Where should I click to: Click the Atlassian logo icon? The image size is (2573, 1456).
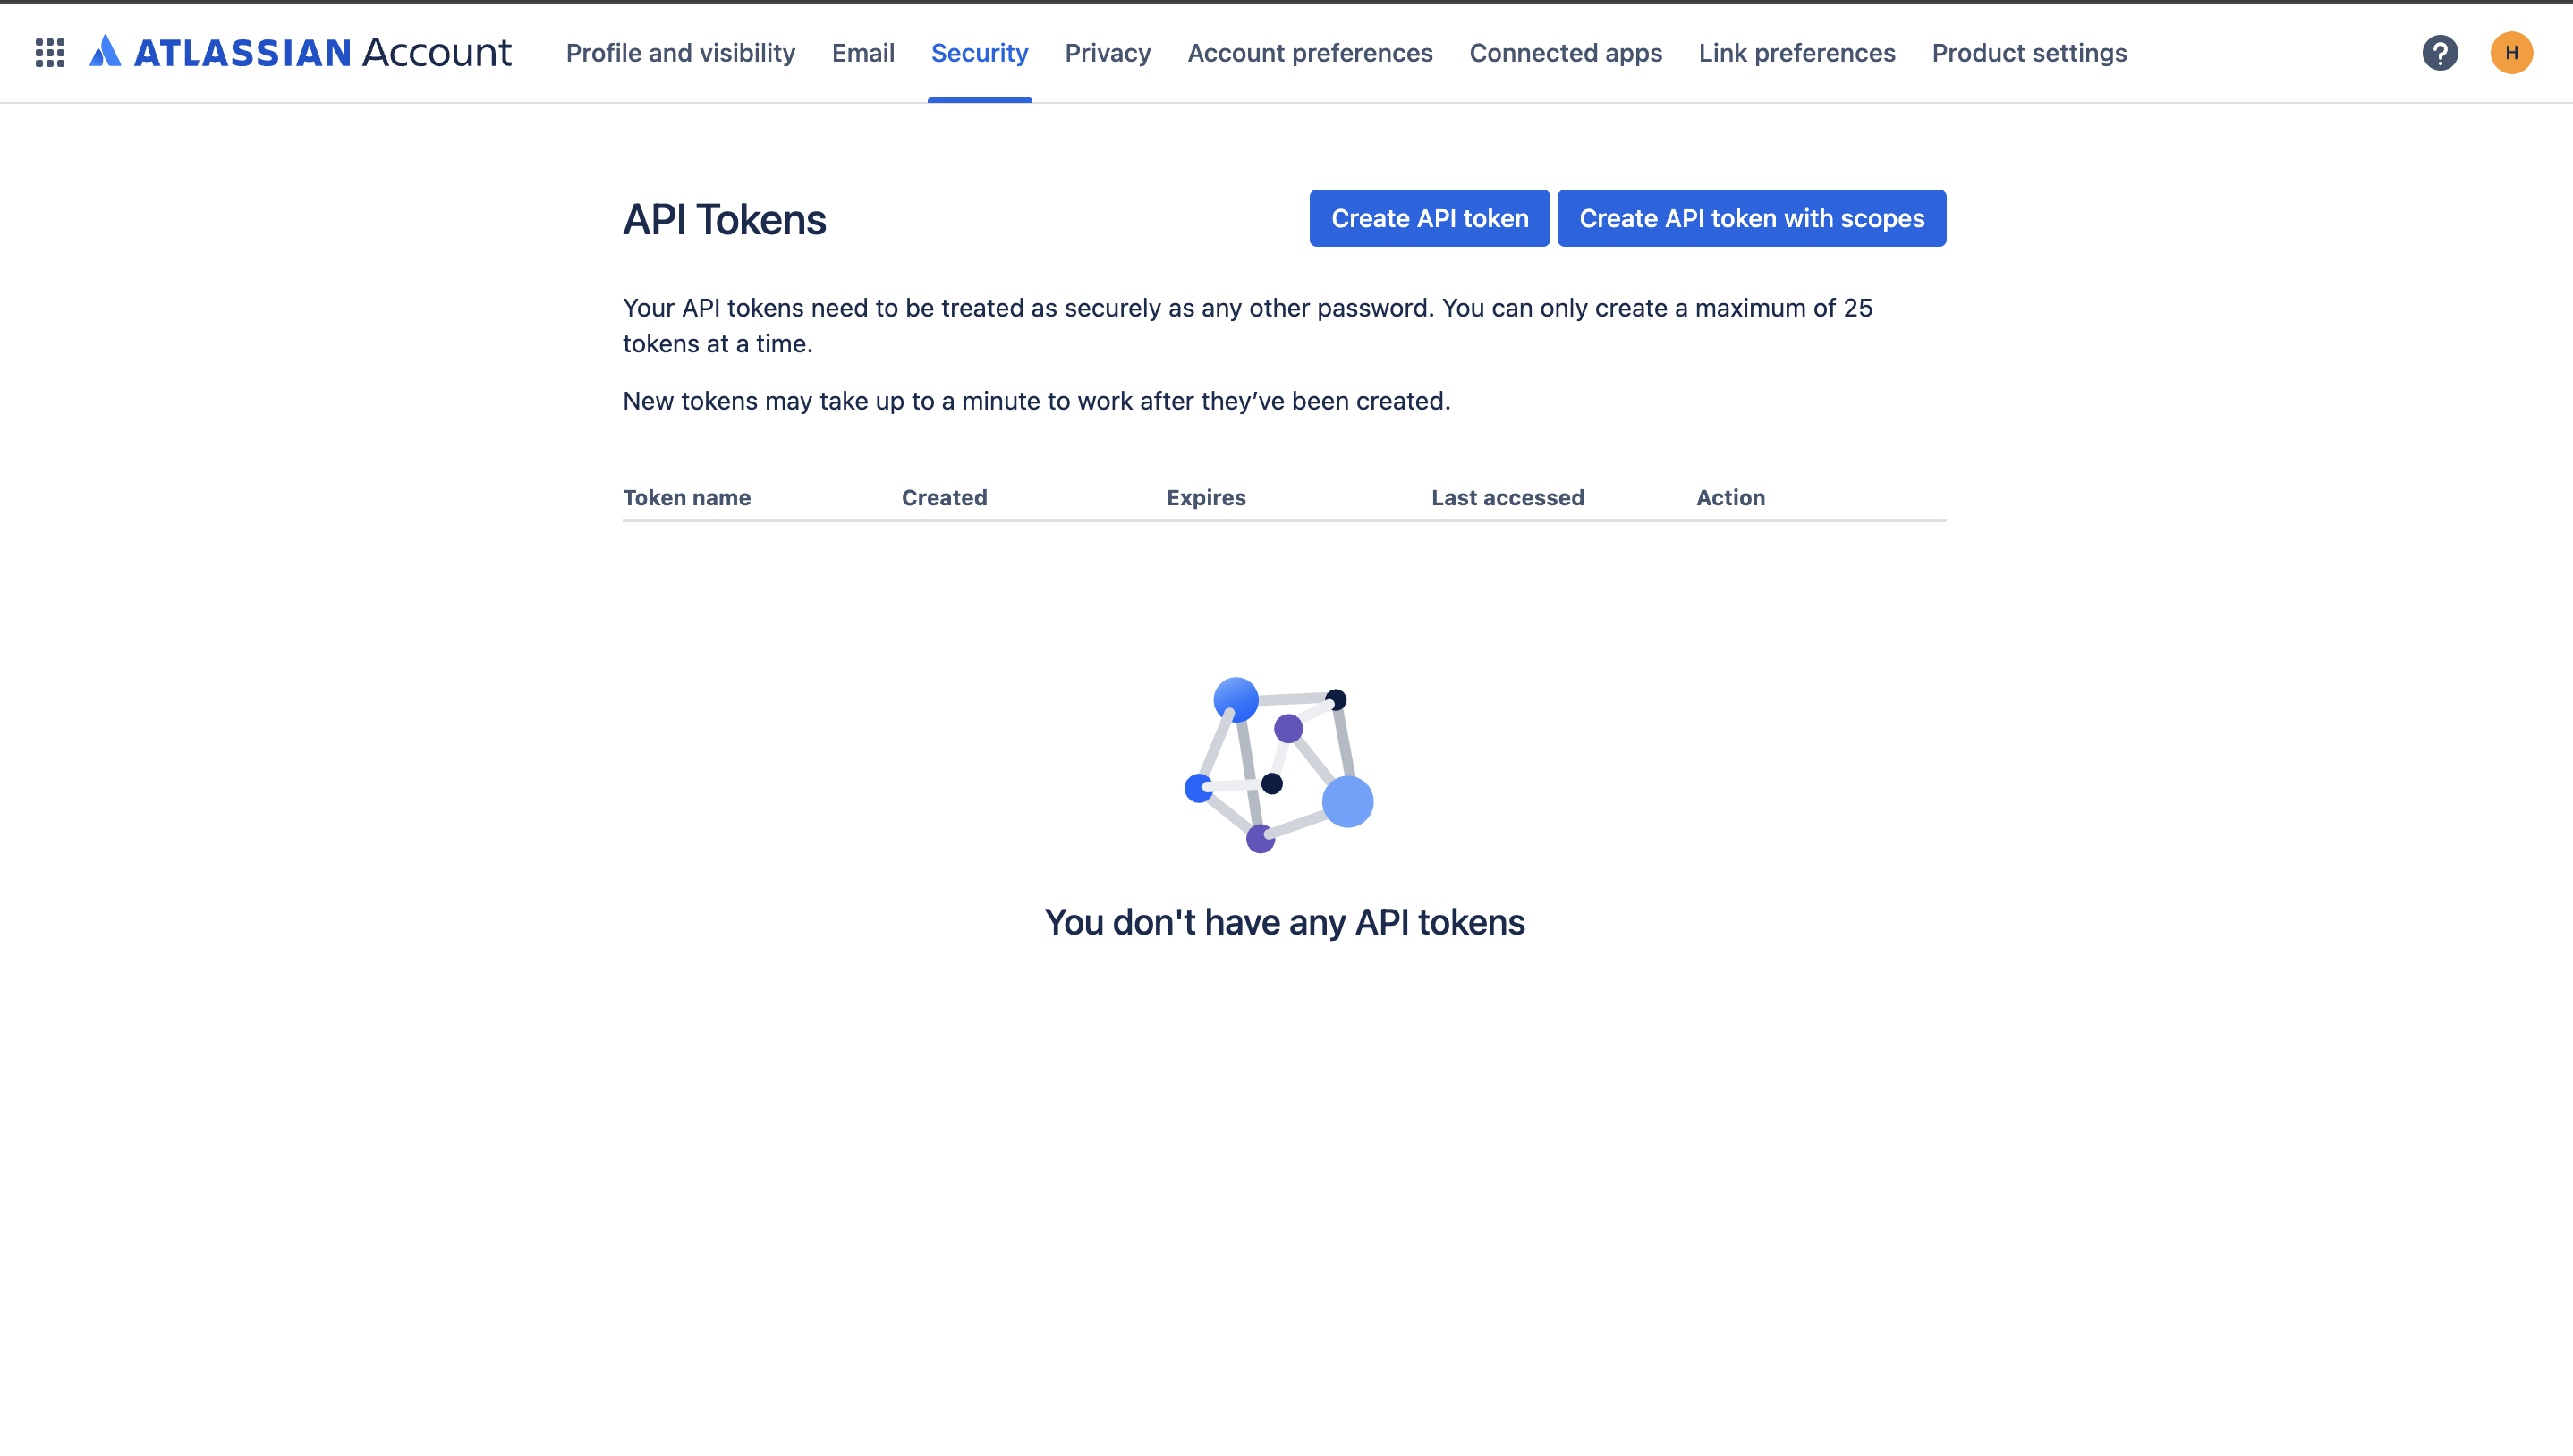105,52
